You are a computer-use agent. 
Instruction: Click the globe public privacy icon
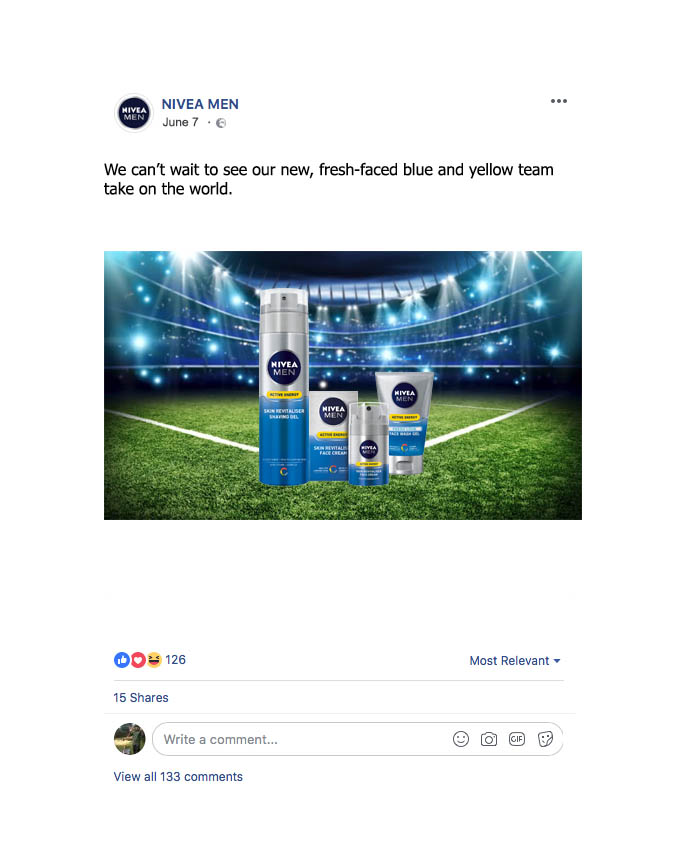click(221, 123)
